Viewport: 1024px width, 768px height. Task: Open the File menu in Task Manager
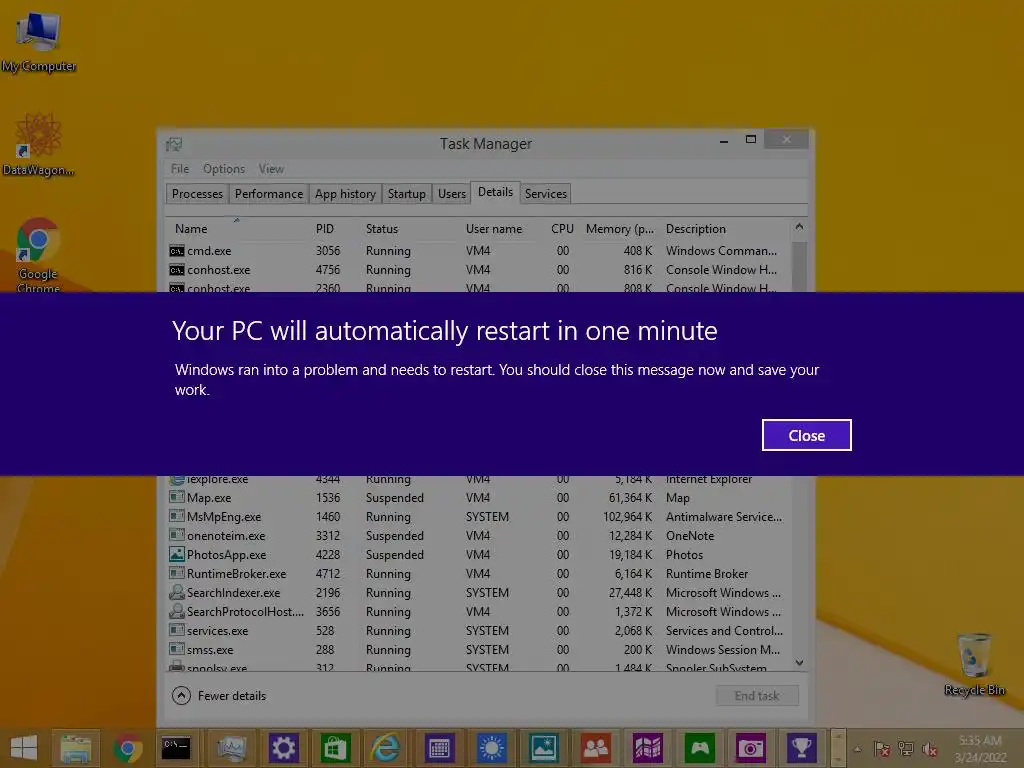(x=180, y=168)
